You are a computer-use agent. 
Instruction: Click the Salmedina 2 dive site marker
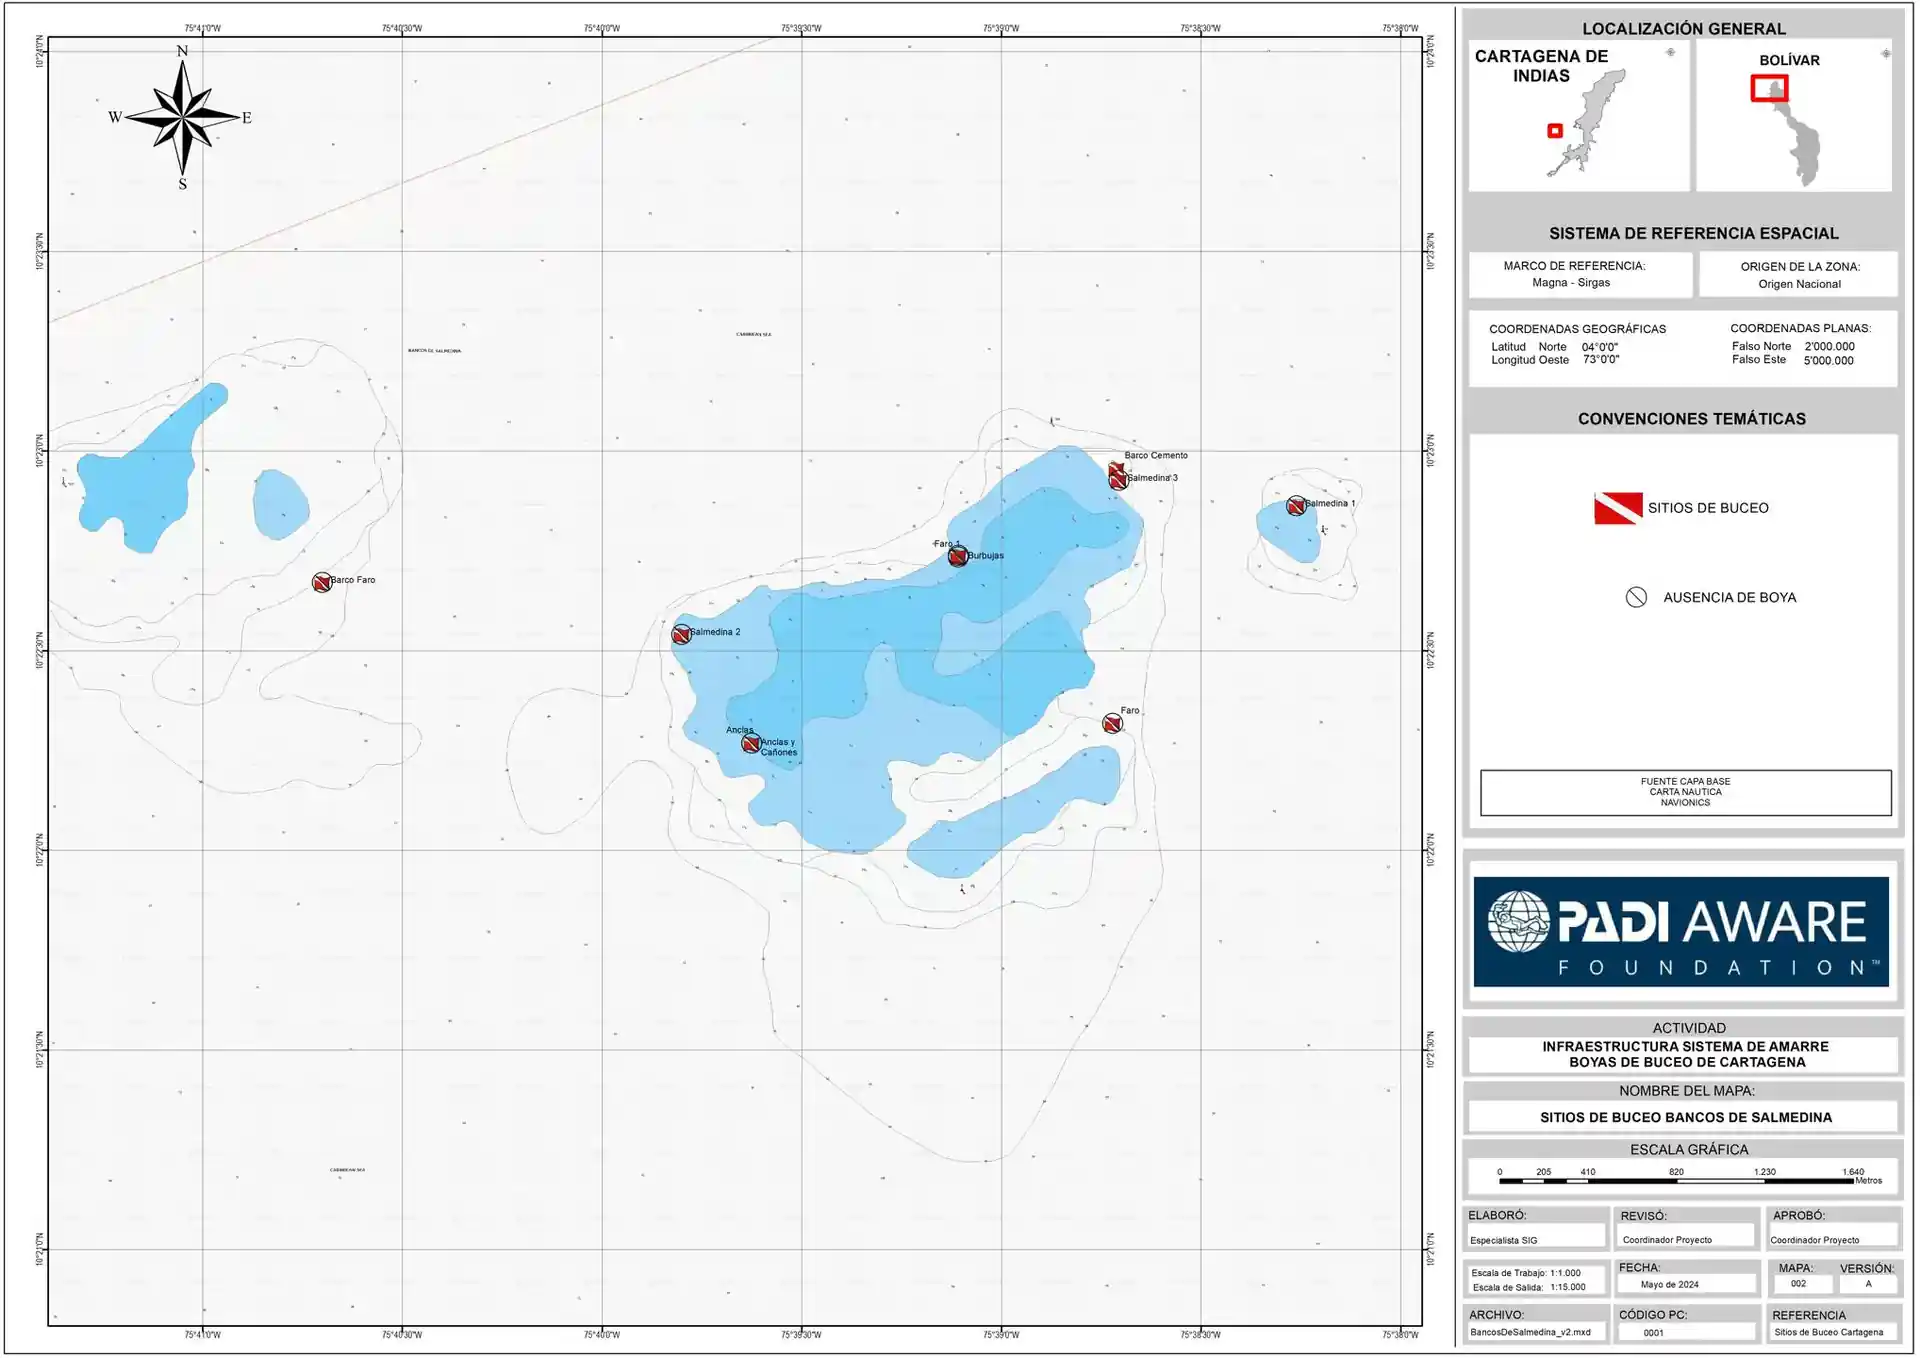681,634
